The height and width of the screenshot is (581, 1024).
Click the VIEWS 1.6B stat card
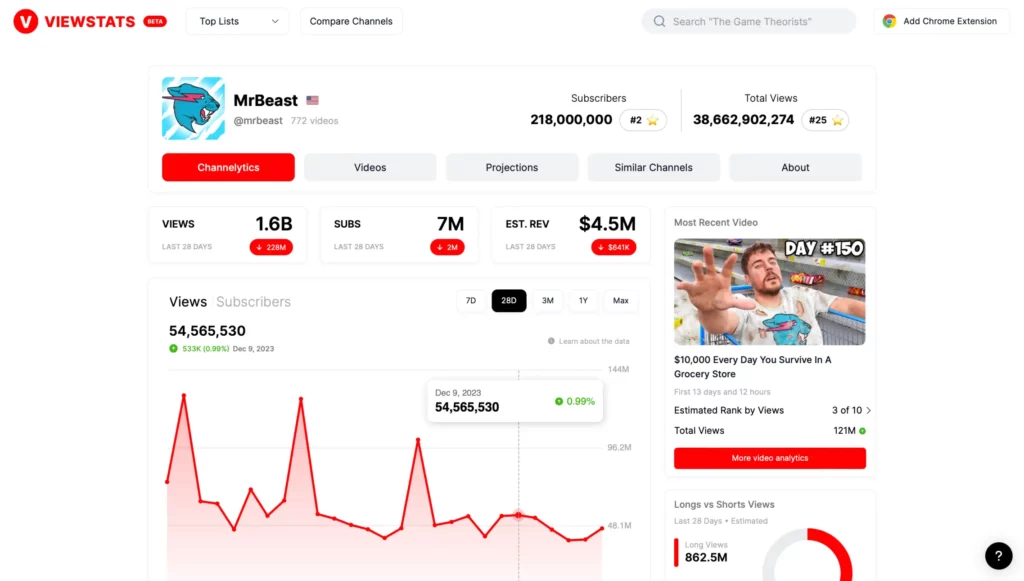click(x=228, y=235)
